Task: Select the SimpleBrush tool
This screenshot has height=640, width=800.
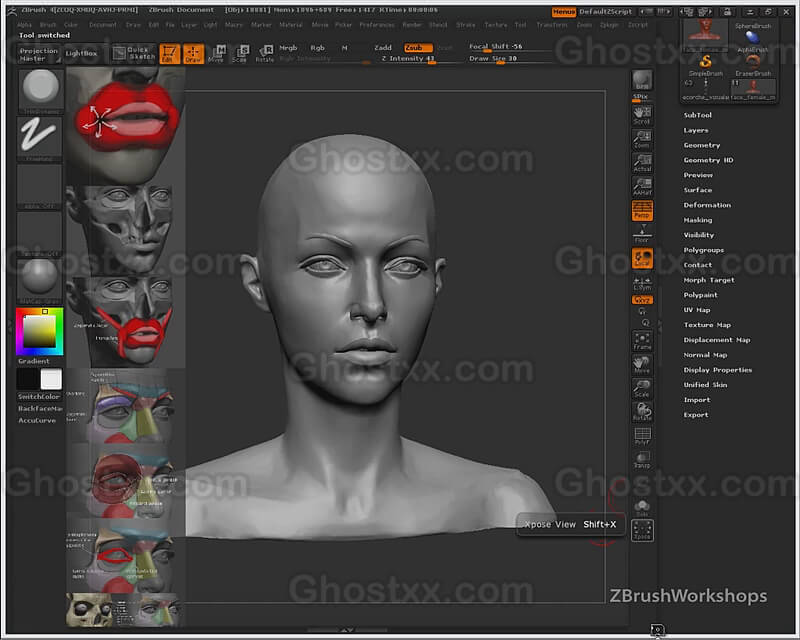Action: click(x=706, y=65)
